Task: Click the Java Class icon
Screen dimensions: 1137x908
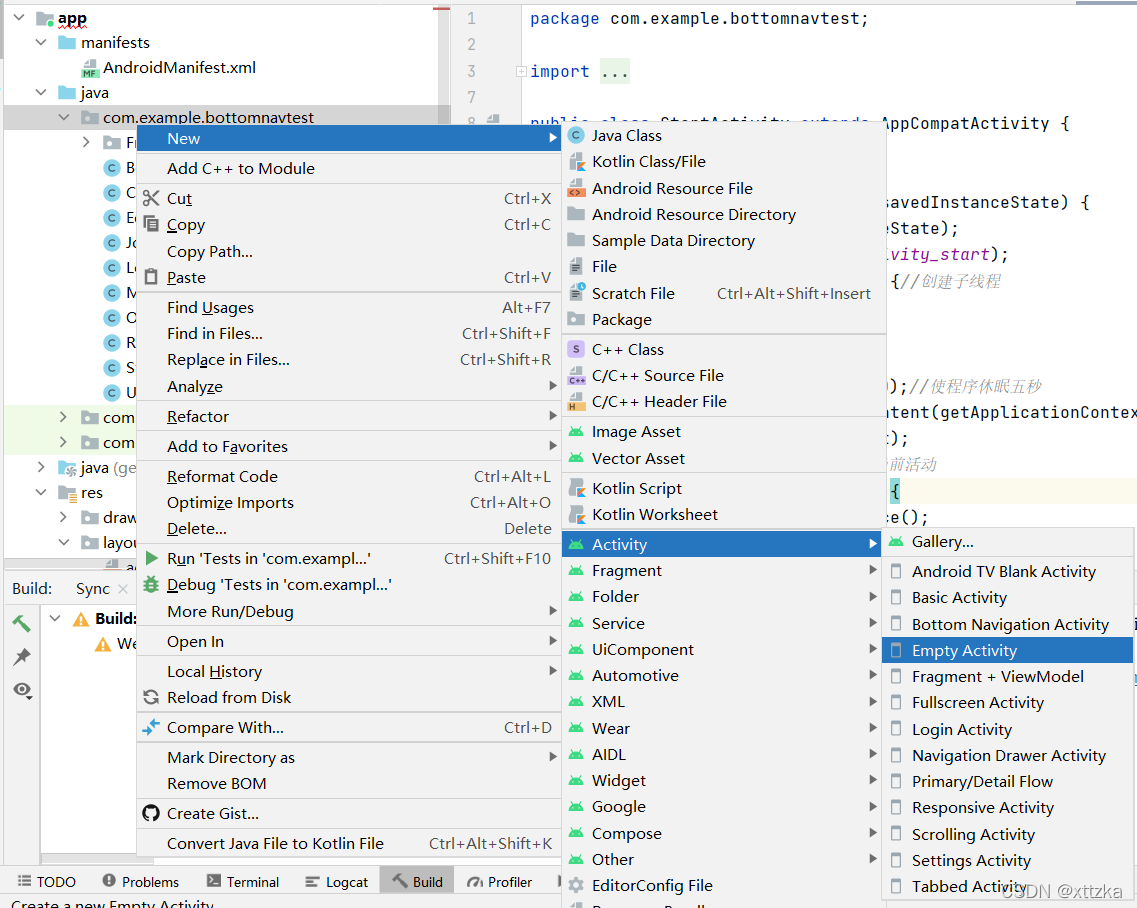Action: tap(576, 136)
